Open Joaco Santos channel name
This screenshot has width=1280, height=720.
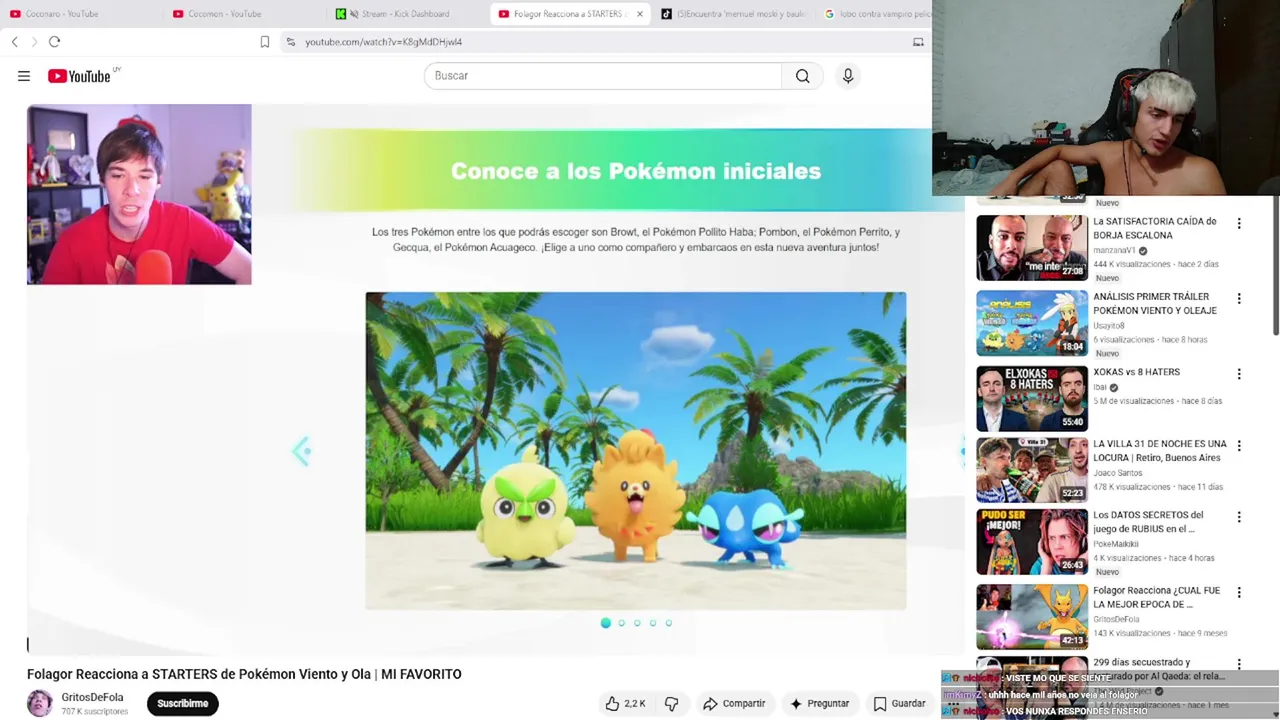coord(1120,473)
